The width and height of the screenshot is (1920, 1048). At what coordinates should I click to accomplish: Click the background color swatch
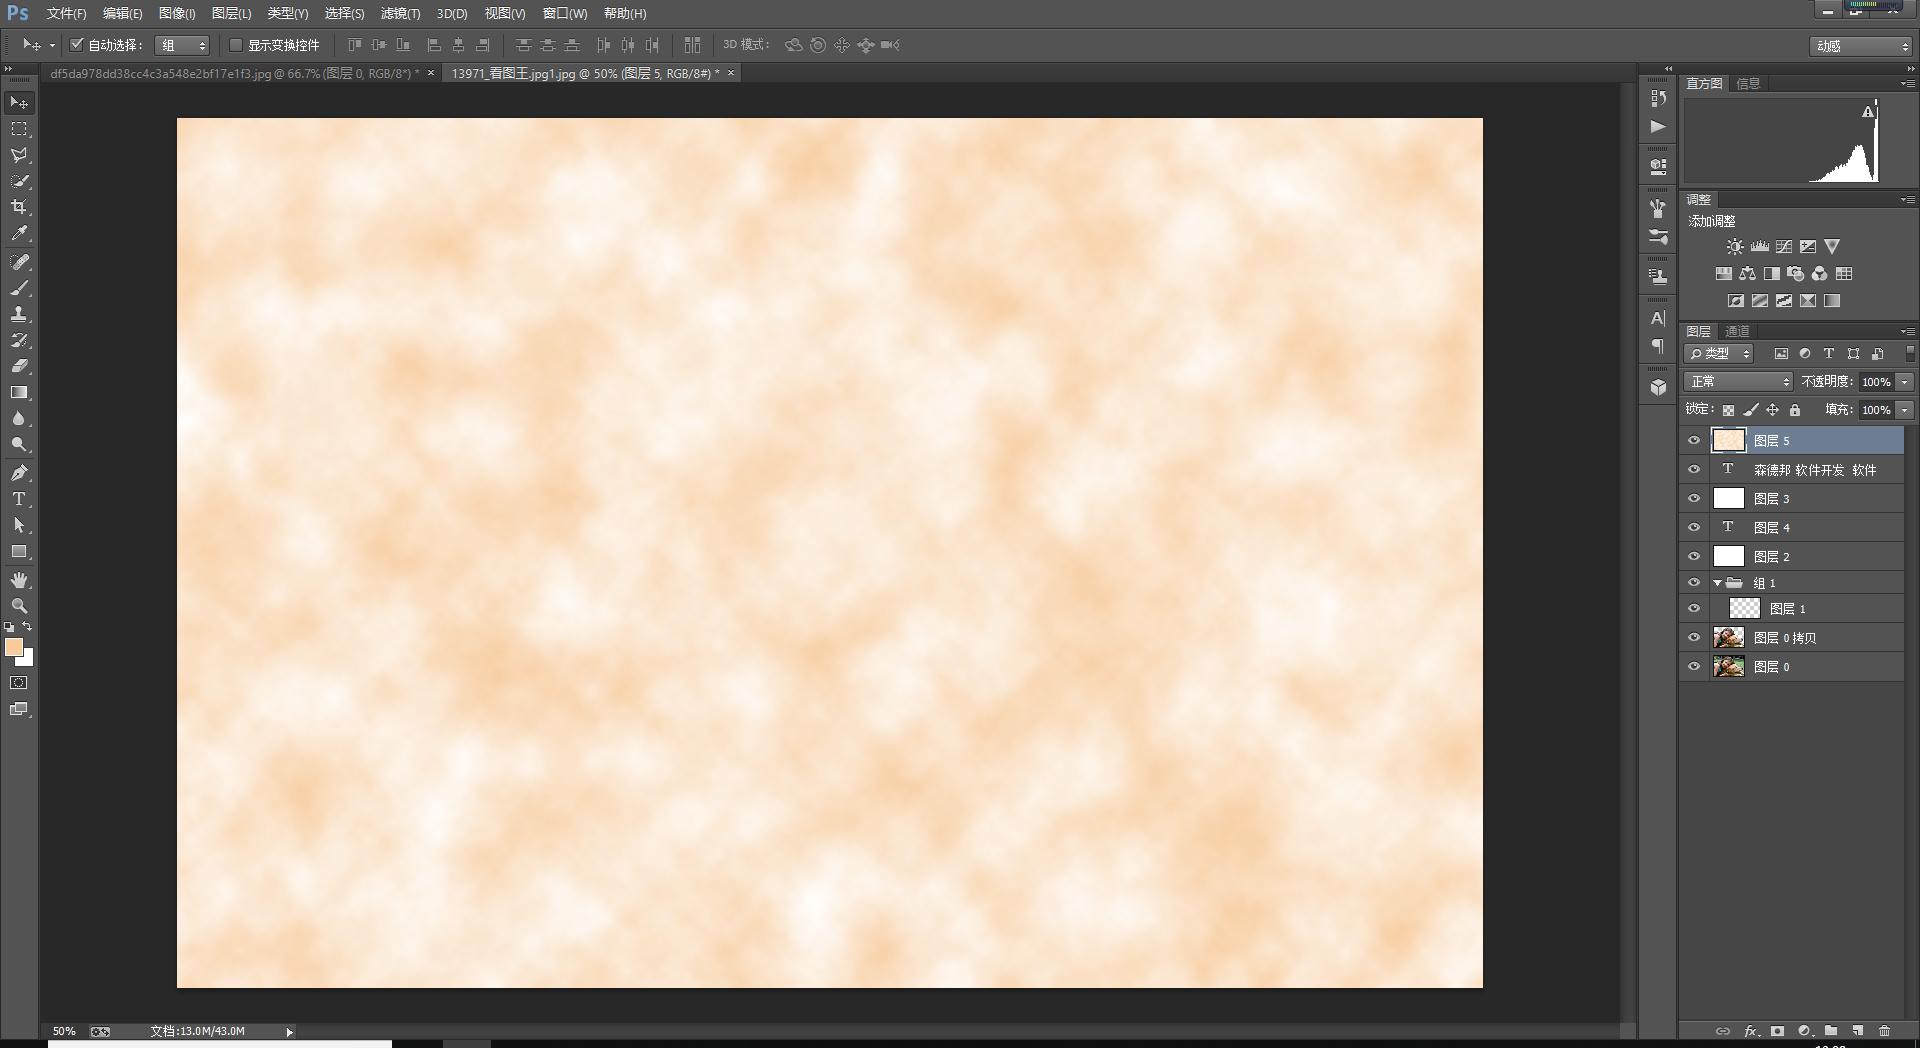[27, 659]
